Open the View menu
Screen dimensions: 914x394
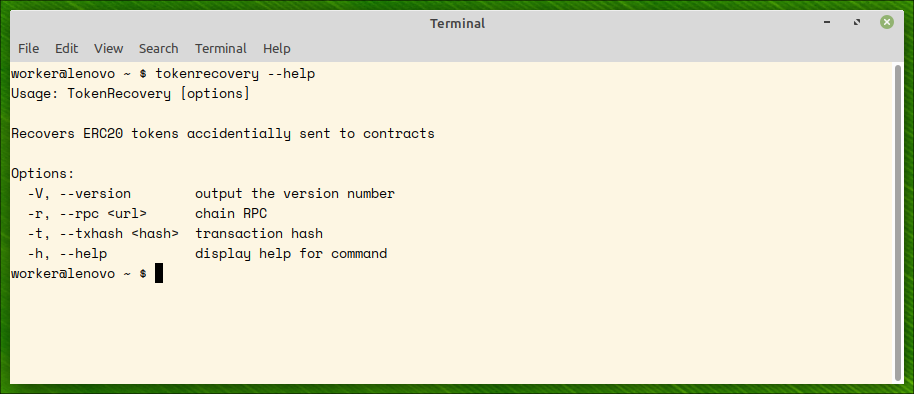pos(108,48)
